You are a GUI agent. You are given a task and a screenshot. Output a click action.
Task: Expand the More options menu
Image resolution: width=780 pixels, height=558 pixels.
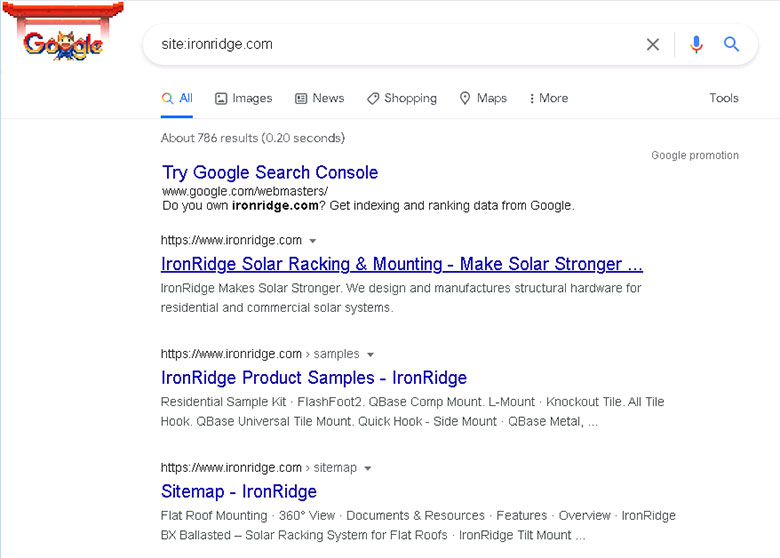pos(548,98)
